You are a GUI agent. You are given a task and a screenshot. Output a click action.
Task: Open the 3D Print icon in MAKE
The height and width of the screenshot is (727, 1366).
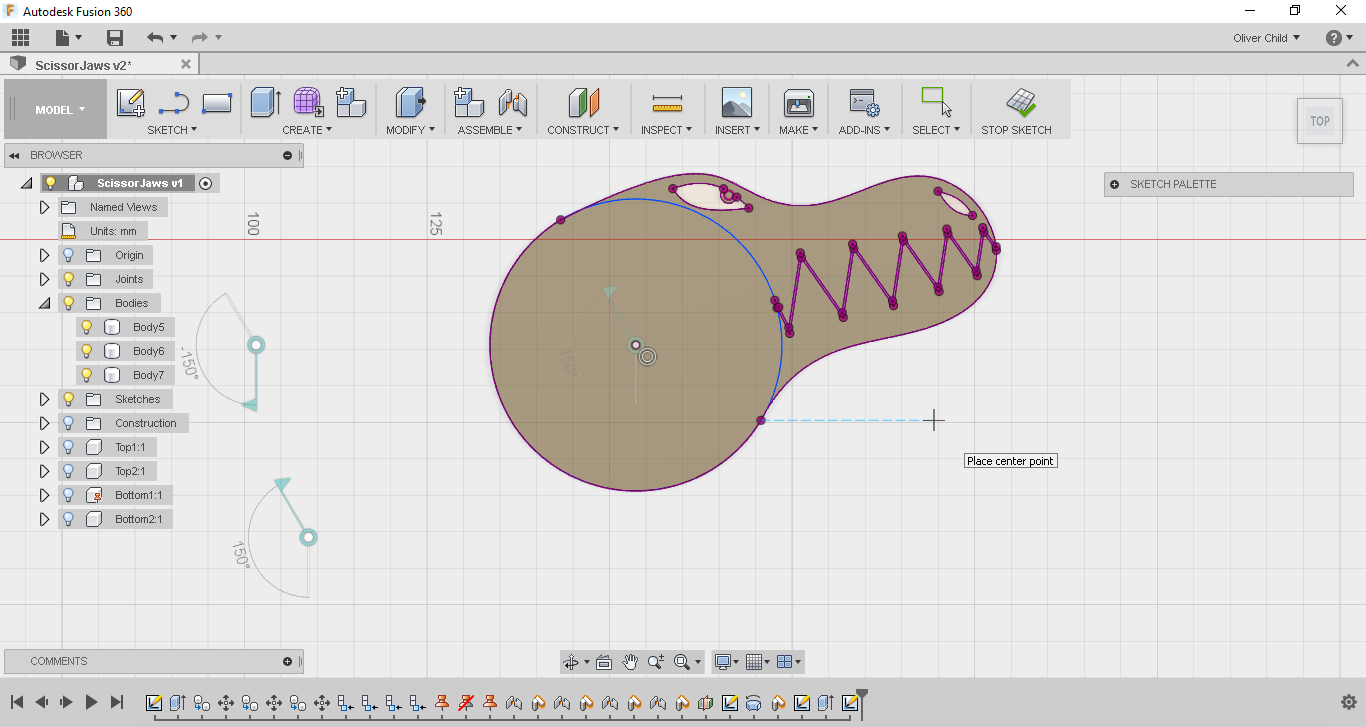pyautogui.click(x=798, y=103)
